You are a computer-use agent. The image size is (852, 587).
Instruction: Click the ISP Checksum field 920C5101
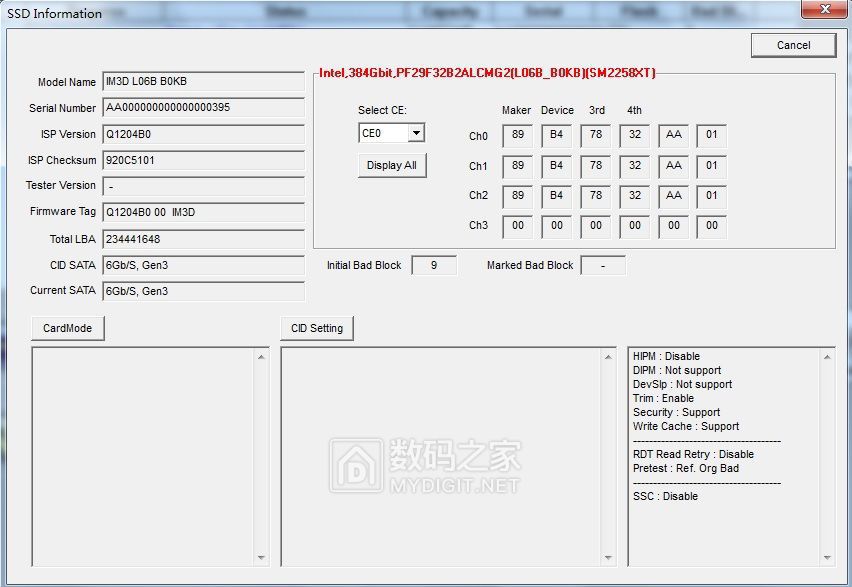pos(203,160)
